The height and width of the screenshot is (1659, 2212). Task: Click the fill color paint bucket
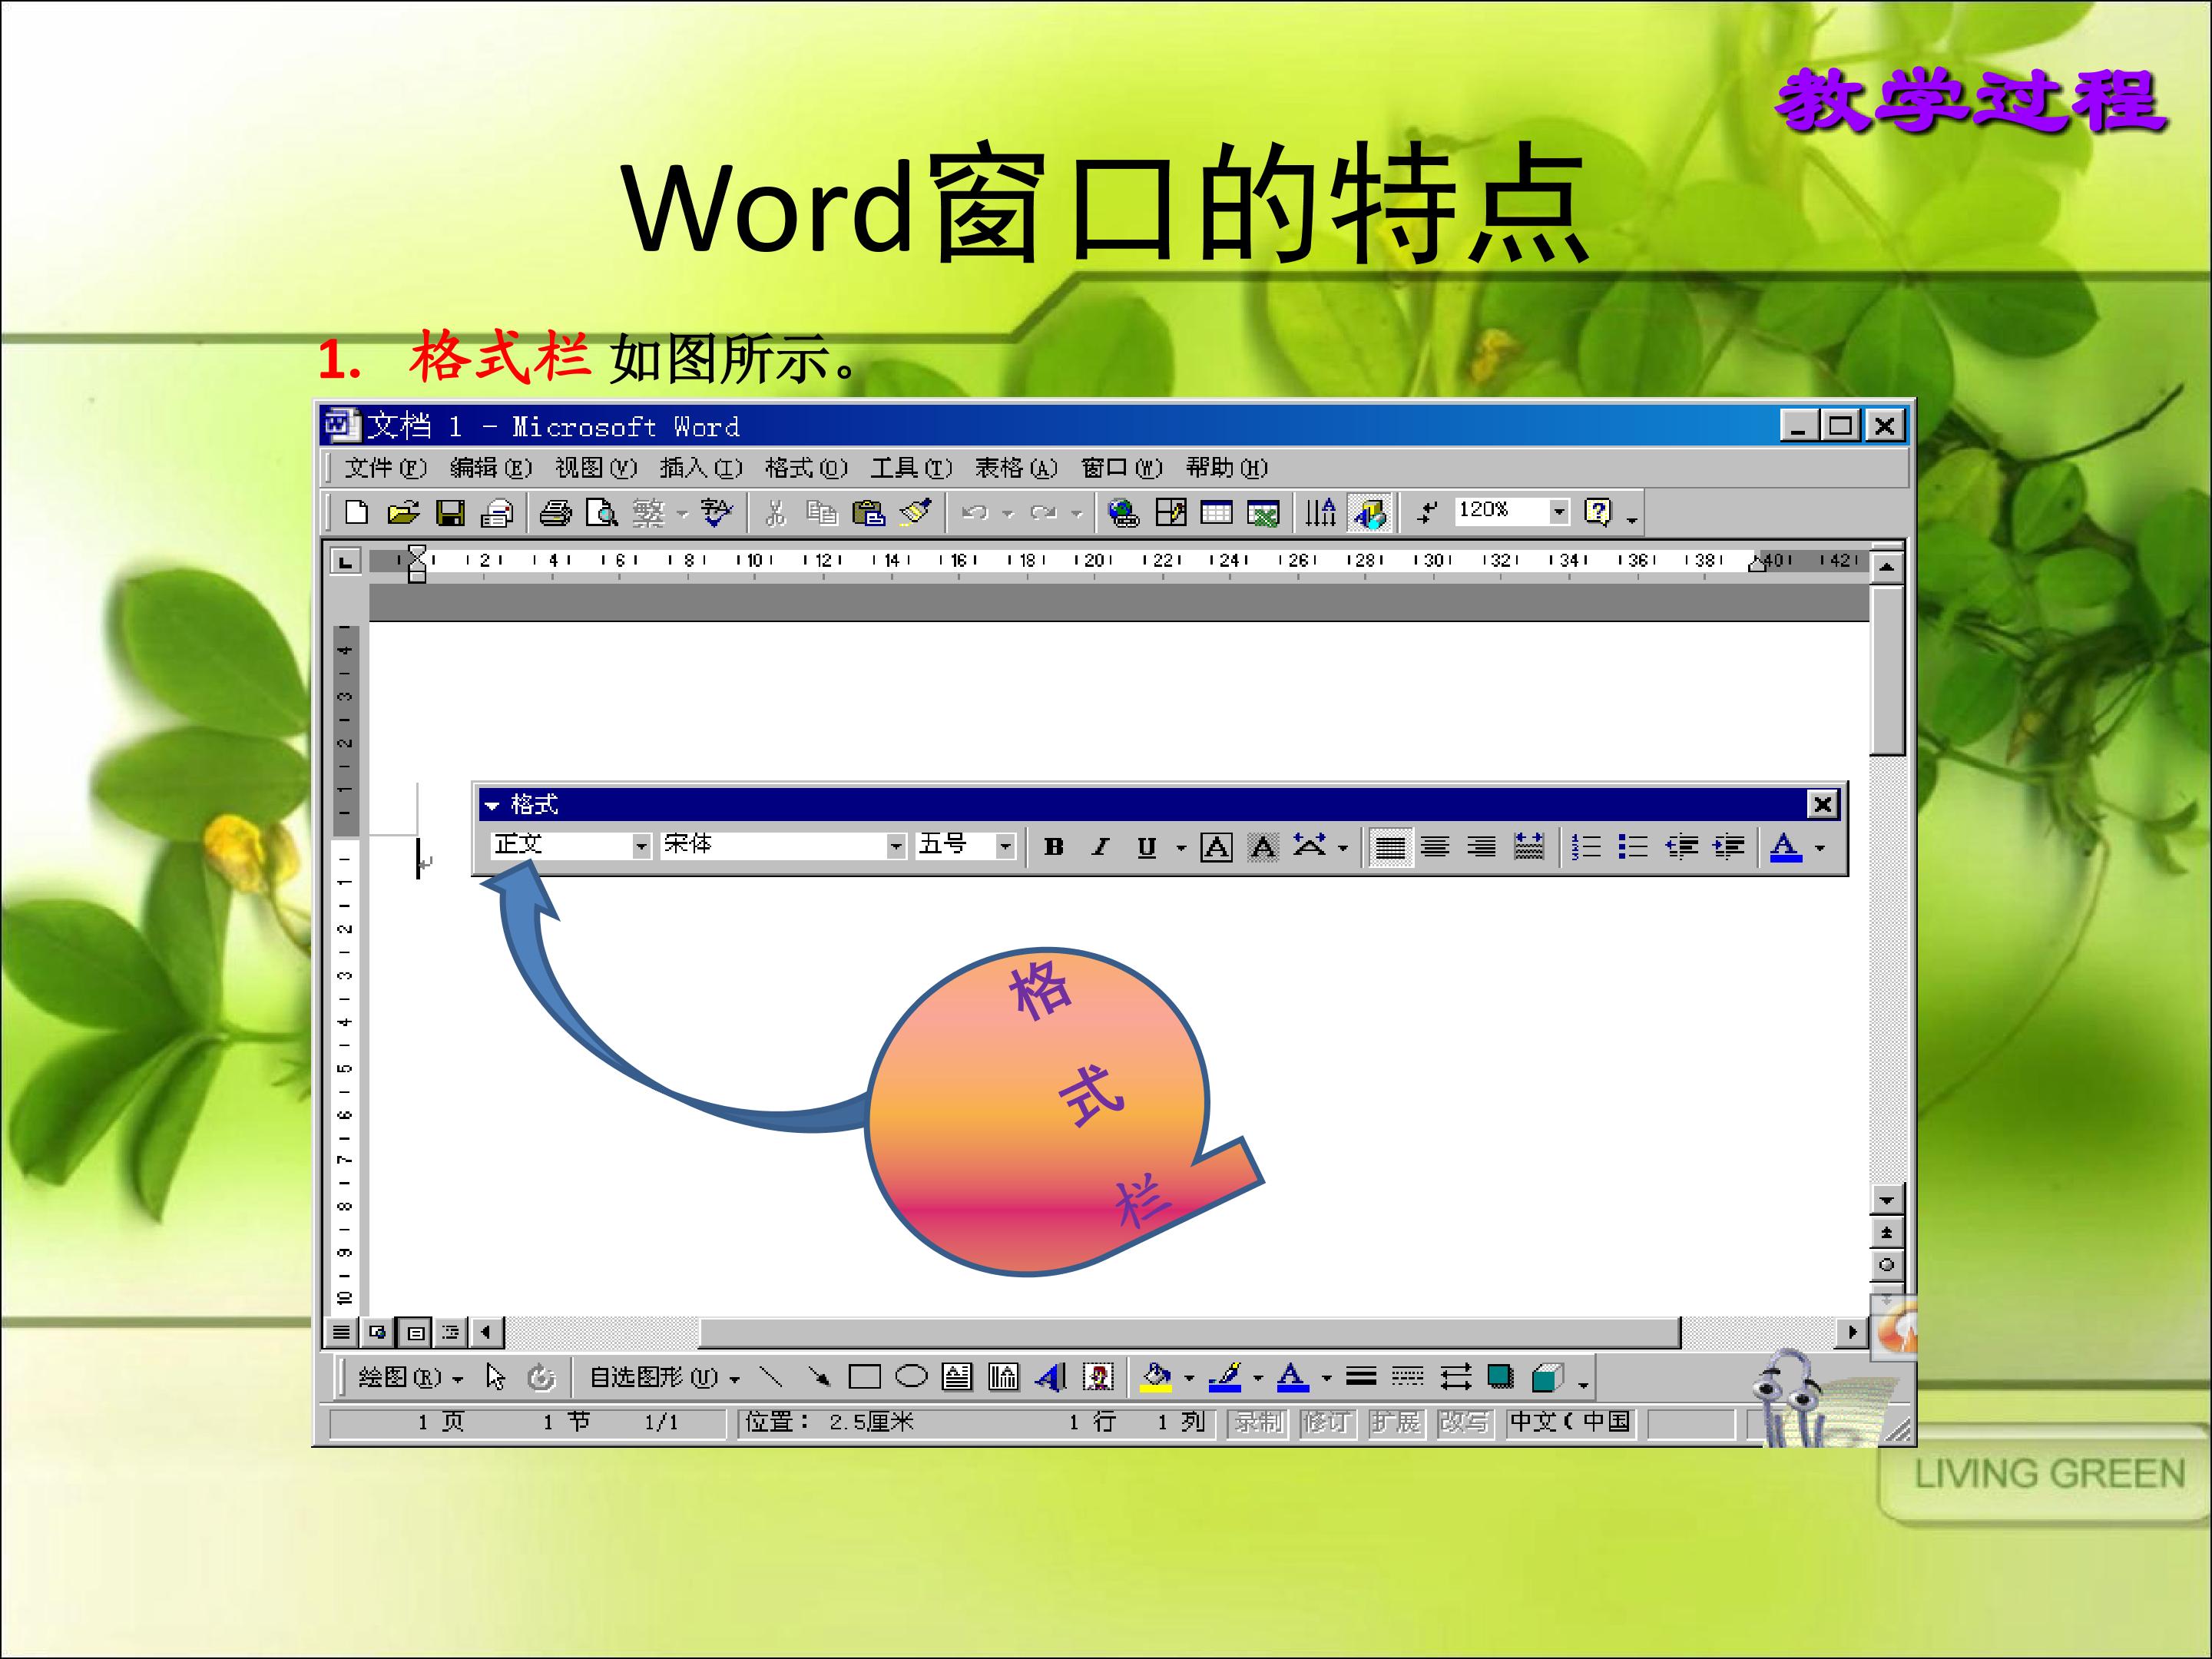pyautogui.click(x=1157, y=1377)
